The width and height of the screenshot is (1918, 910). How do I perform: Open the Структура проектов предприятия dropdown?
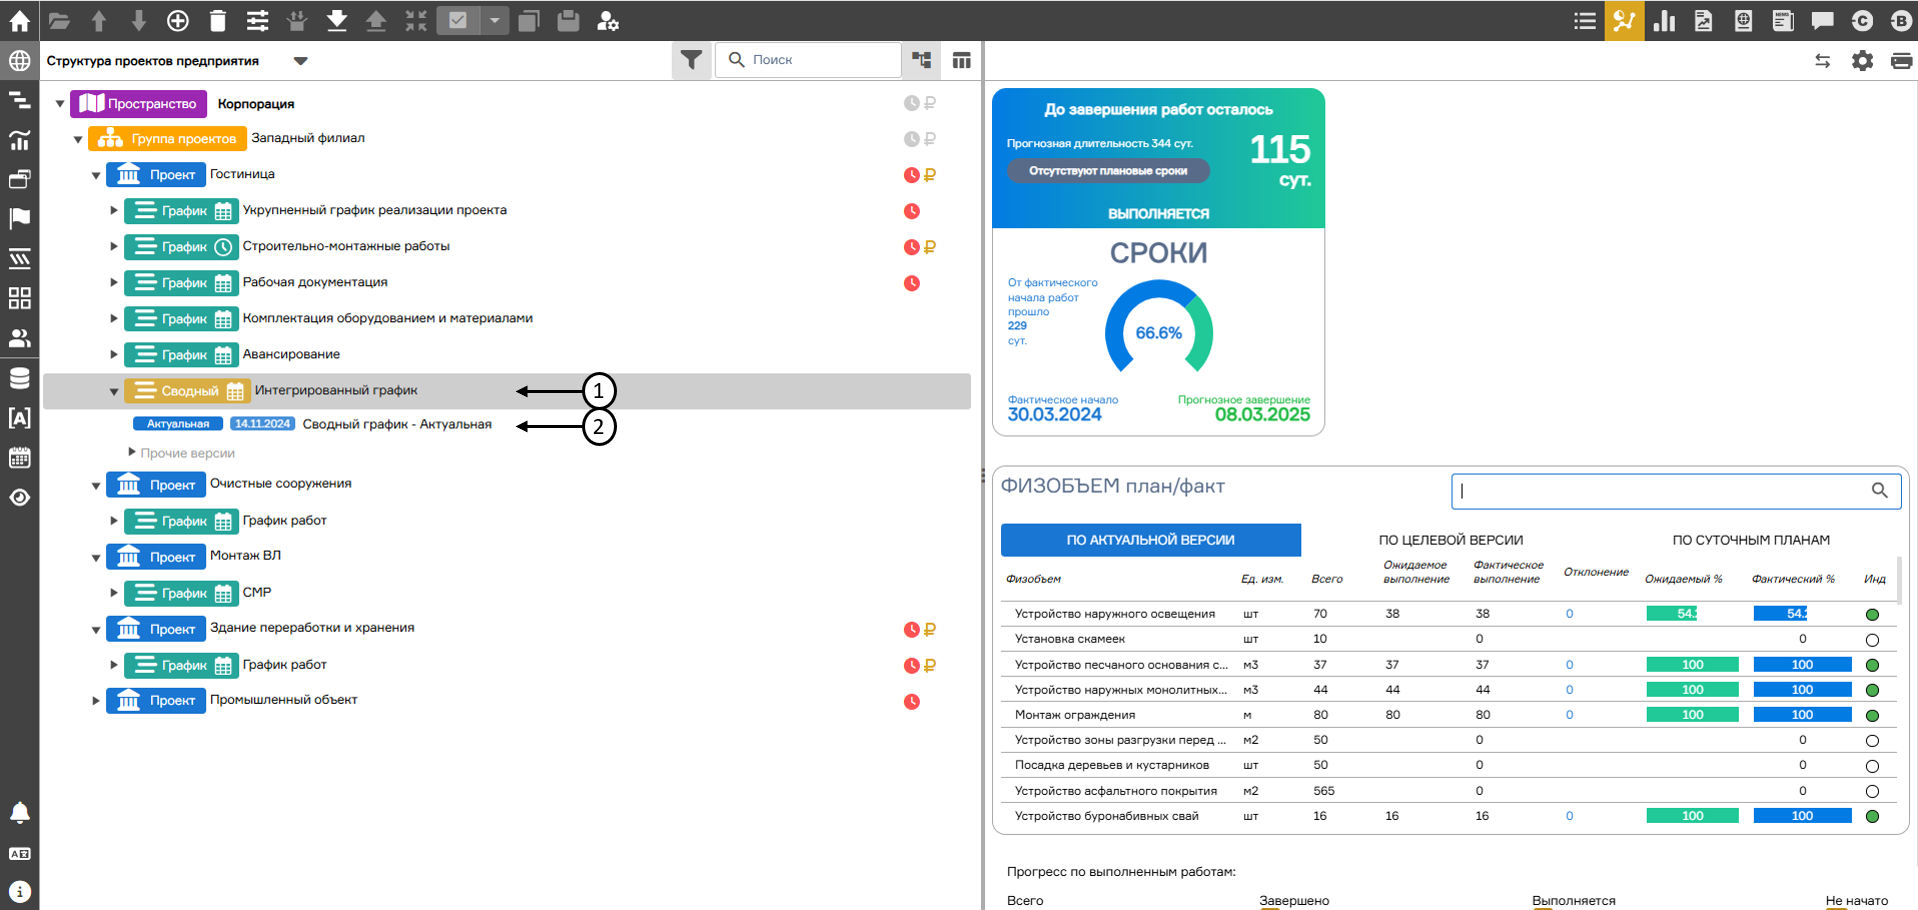(x=300, y=61)
